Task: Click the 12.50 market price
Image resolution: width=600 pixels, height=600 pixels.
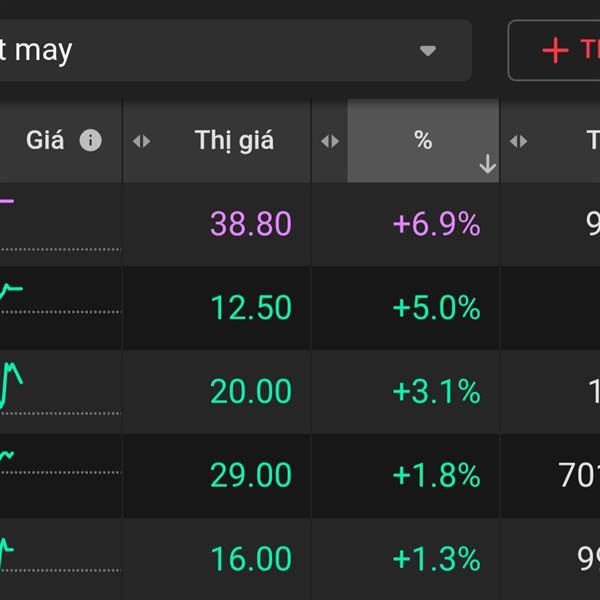Action: tap(250, 308)
